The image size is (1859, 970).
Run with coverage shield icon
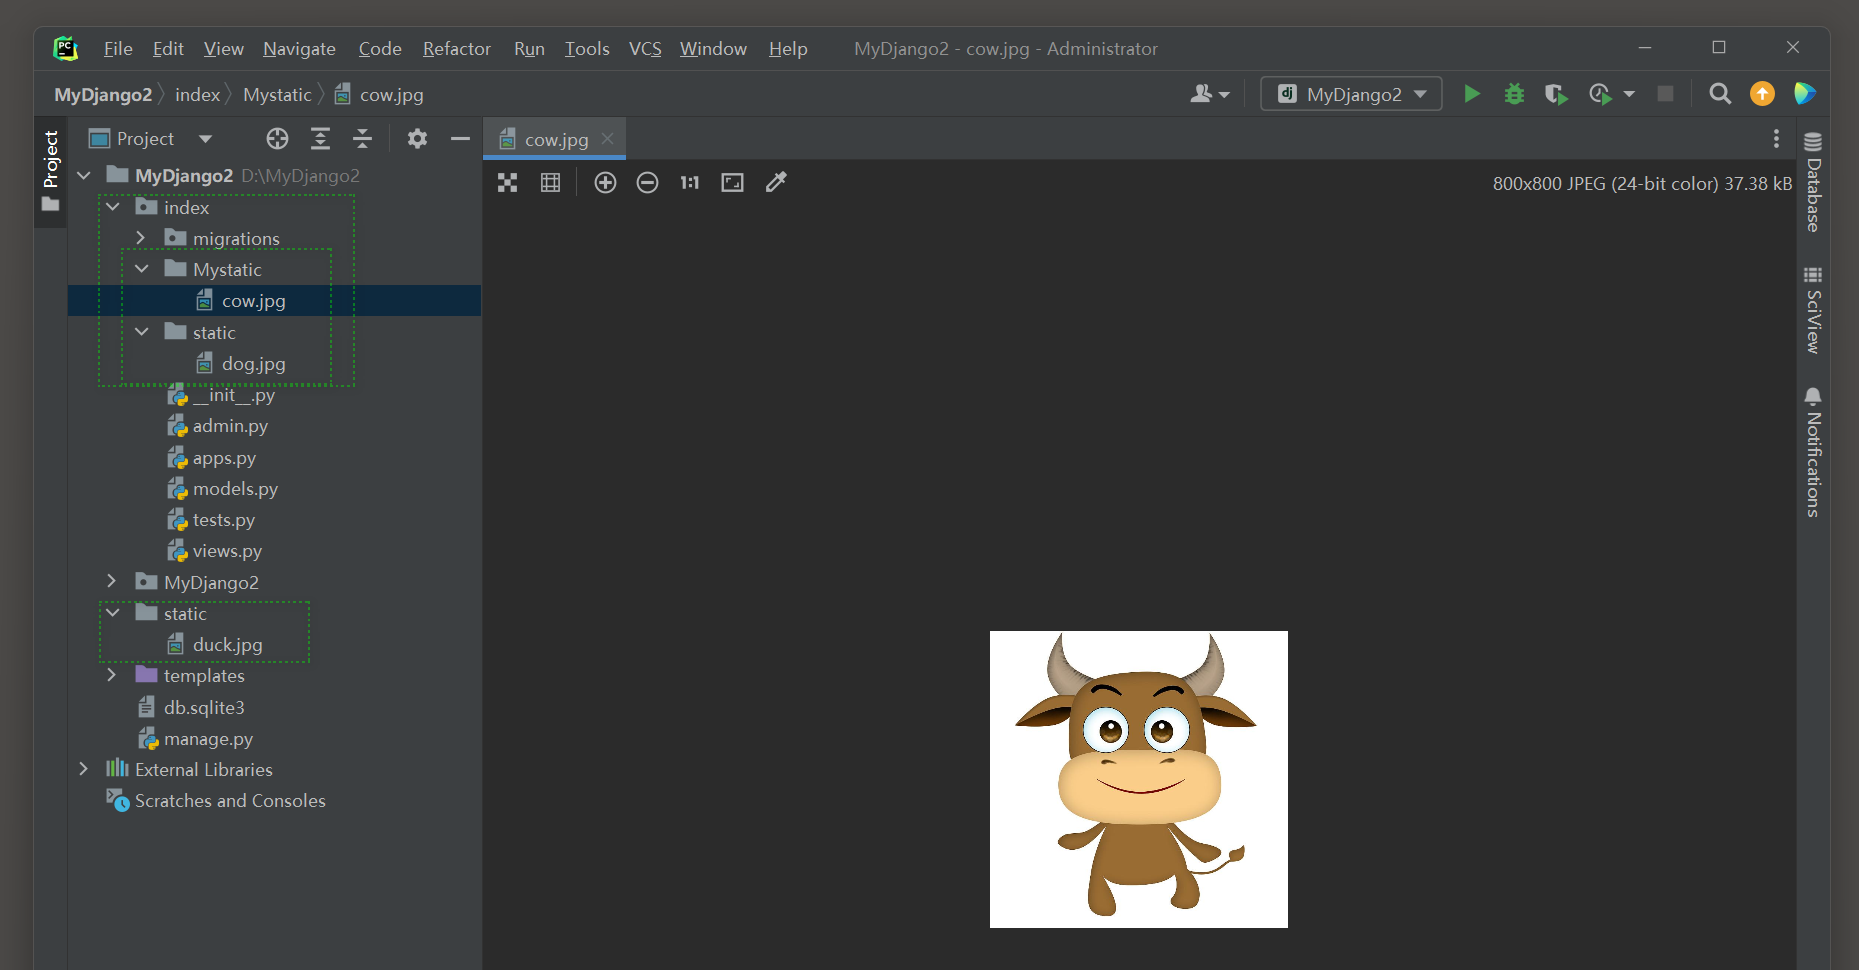tap(1555, 94)
